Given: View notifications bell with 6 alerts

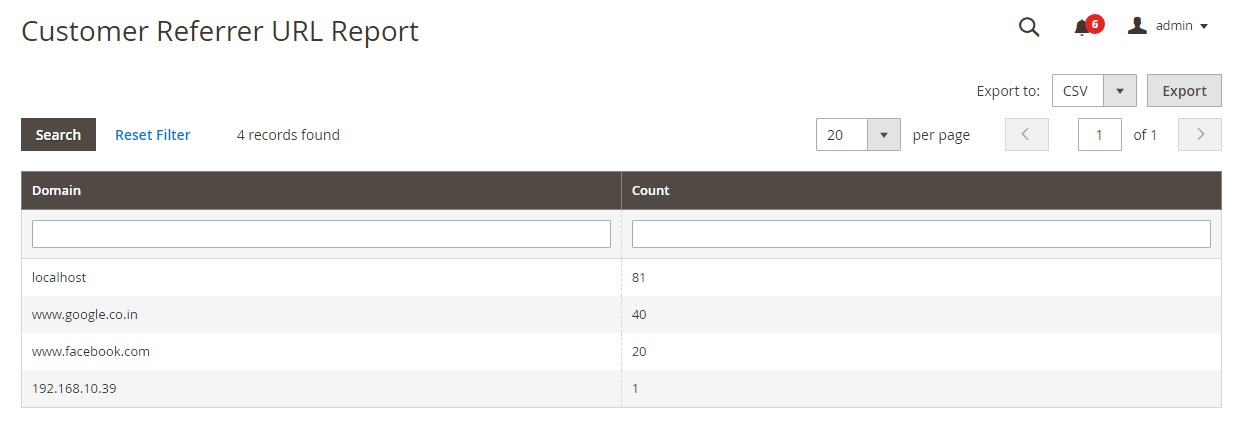Looking at the screenshot, I should coord(1087,26).
